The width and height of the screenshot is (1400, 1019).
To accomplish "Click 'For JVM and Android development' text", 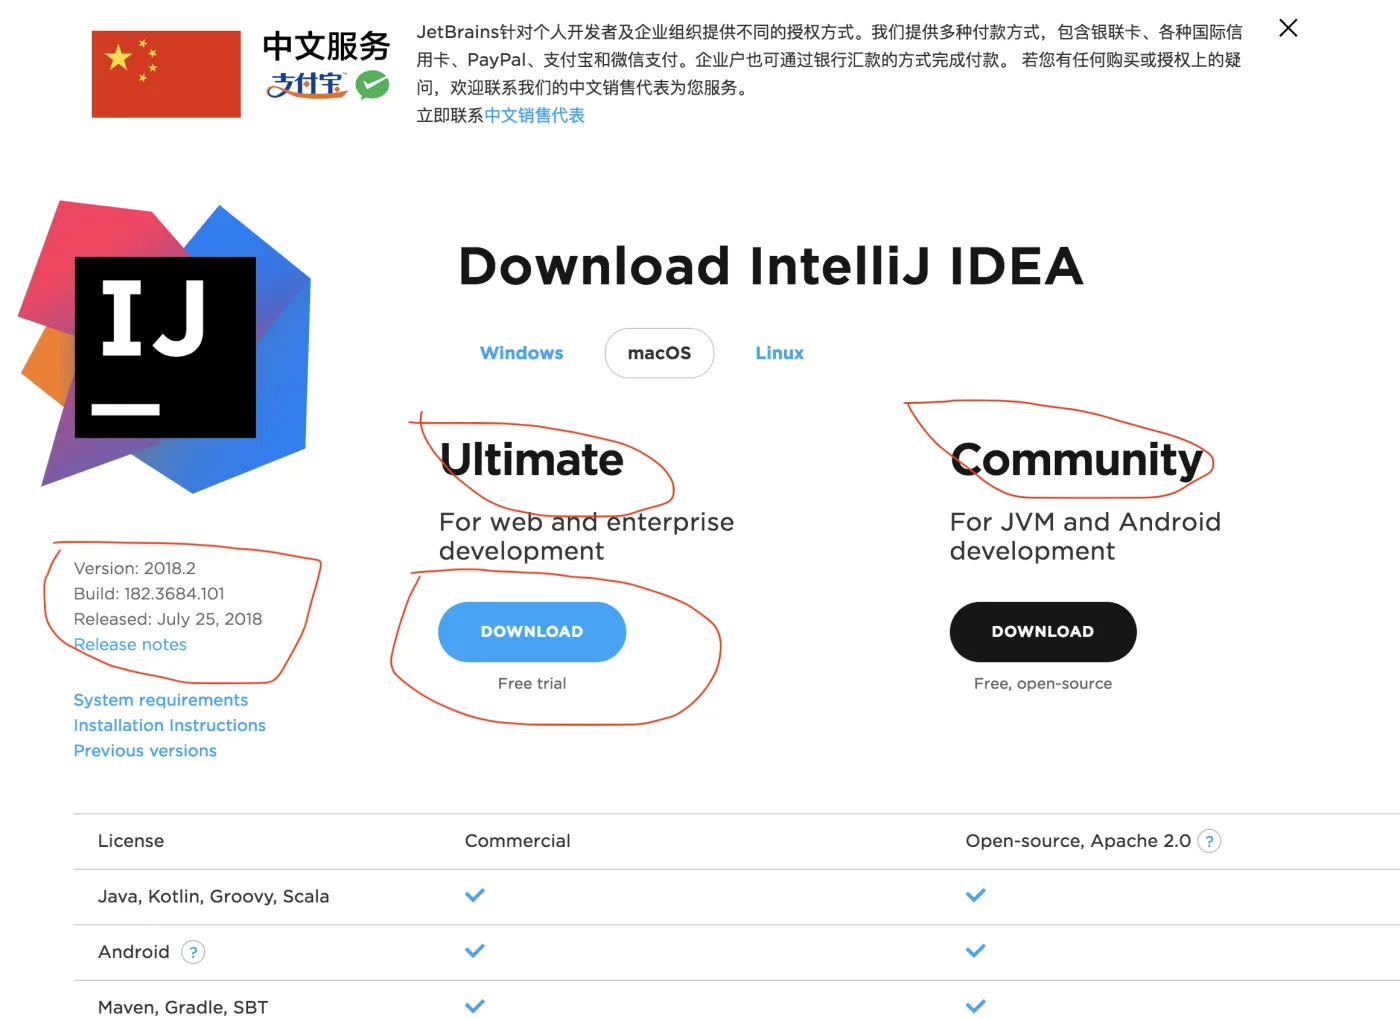I will coord(1085,537).
